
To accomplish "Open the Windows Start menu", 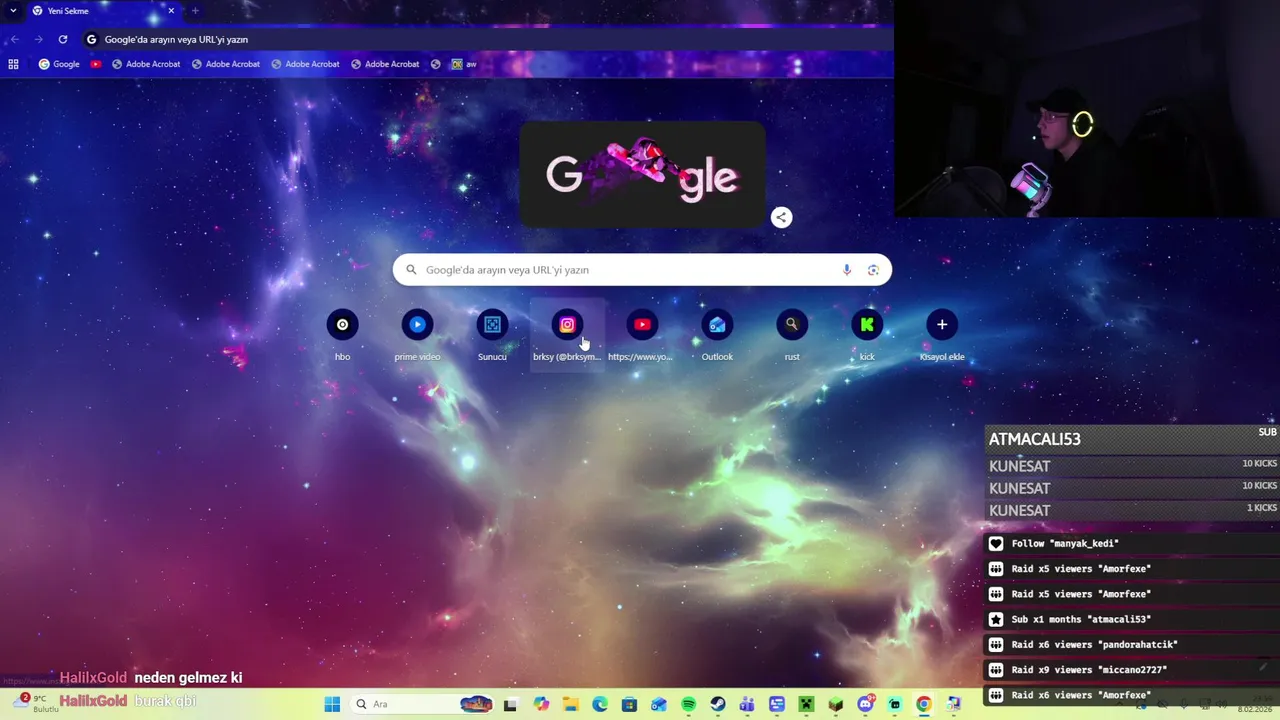I will (x=332, y=704).
